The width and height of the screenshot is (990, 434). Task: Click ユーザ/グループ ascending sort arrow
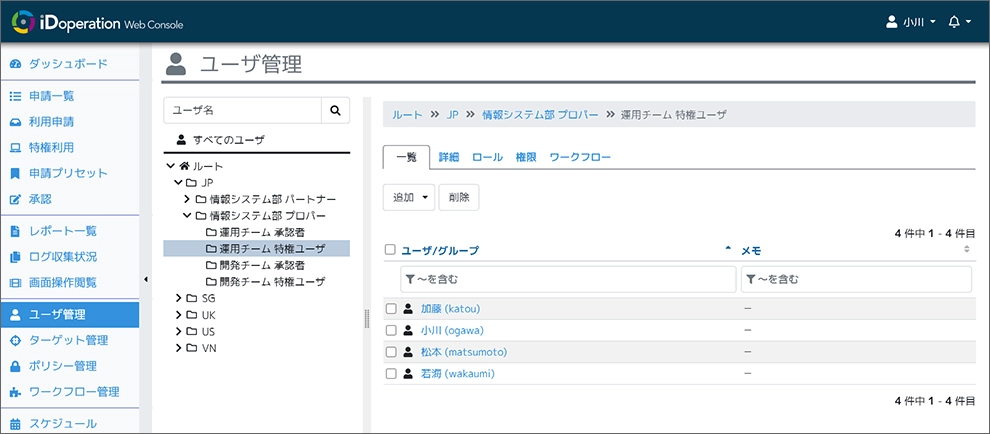pyautogui.click(x=728, y=250)
